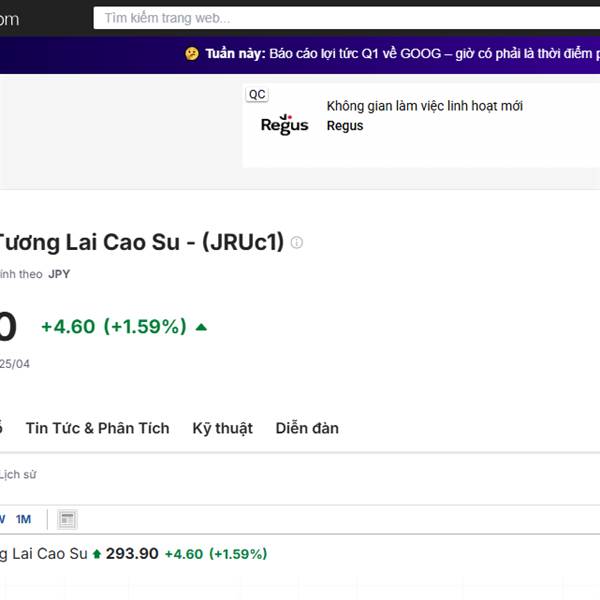Click the chart layout news icon
Image resolution: width=600 pixels, height=600 pixels.
67,520
